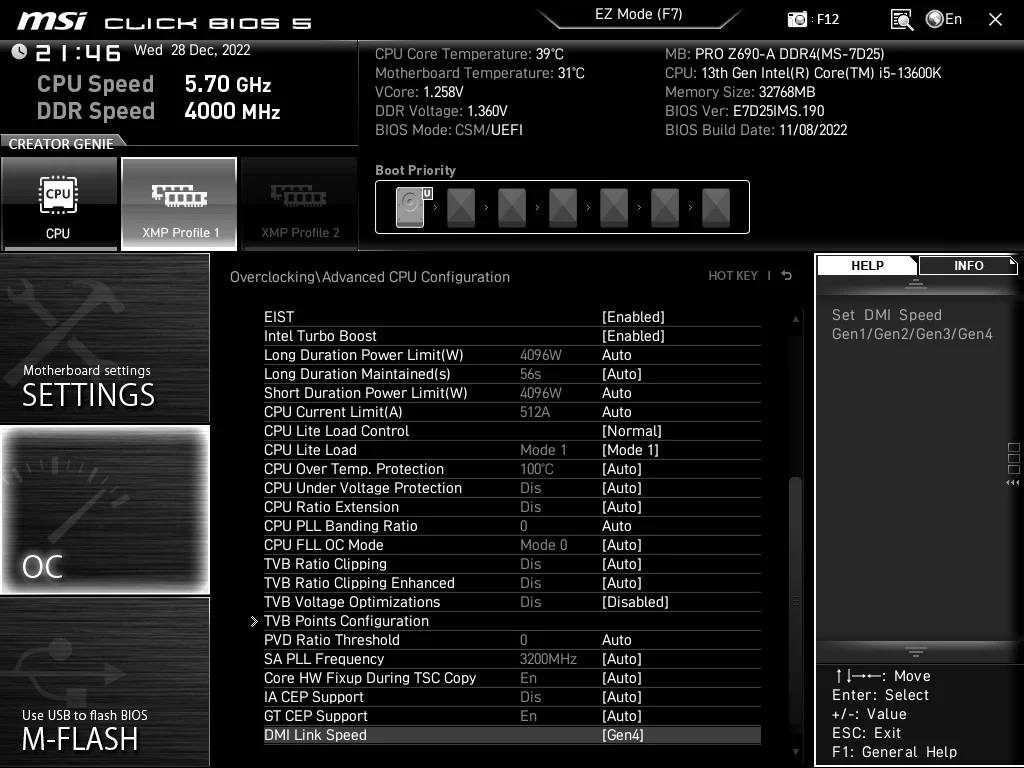
Task: Open the CPU Lite Load Control Normal dropdown
Action: [632, 431]
